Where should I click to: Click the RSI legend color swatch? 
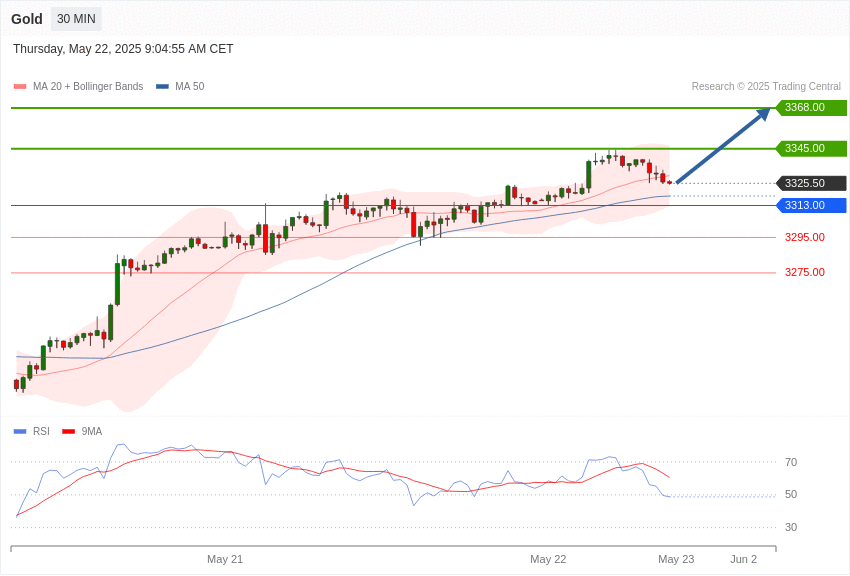click(x=20, y=431)
